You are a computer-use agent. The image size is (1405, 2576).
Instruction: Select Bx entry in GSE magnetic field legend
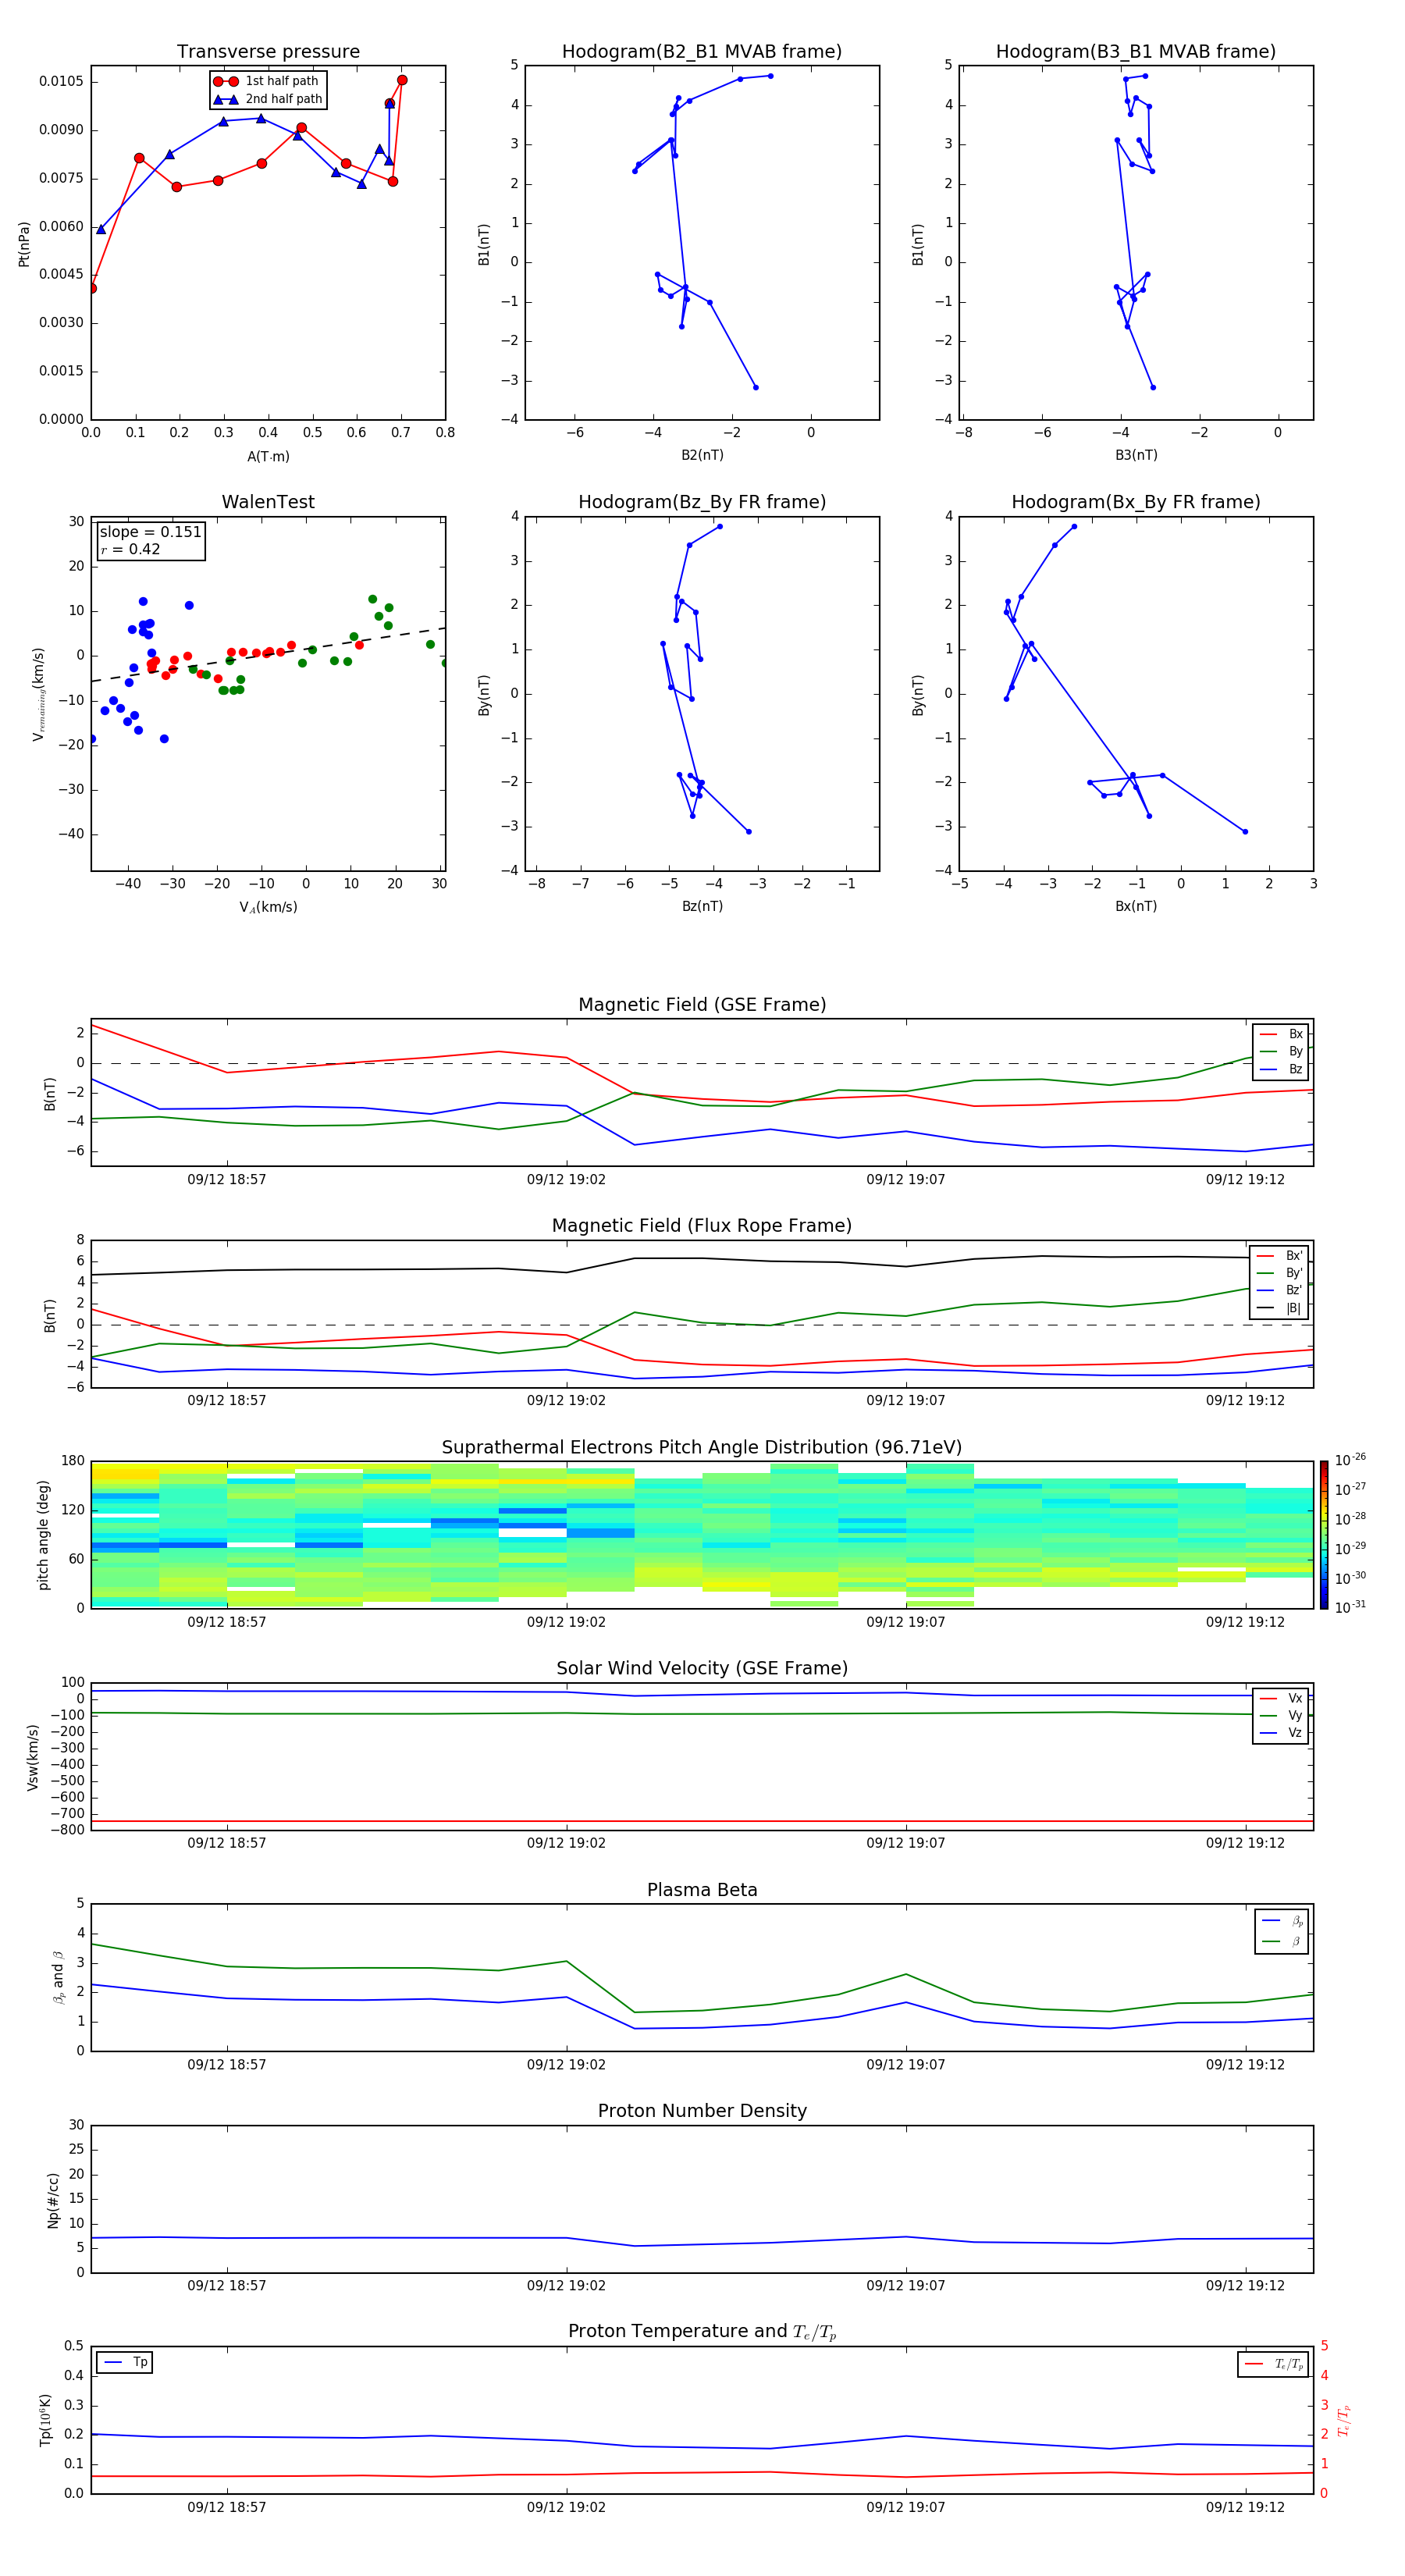click(1281, 1034)
